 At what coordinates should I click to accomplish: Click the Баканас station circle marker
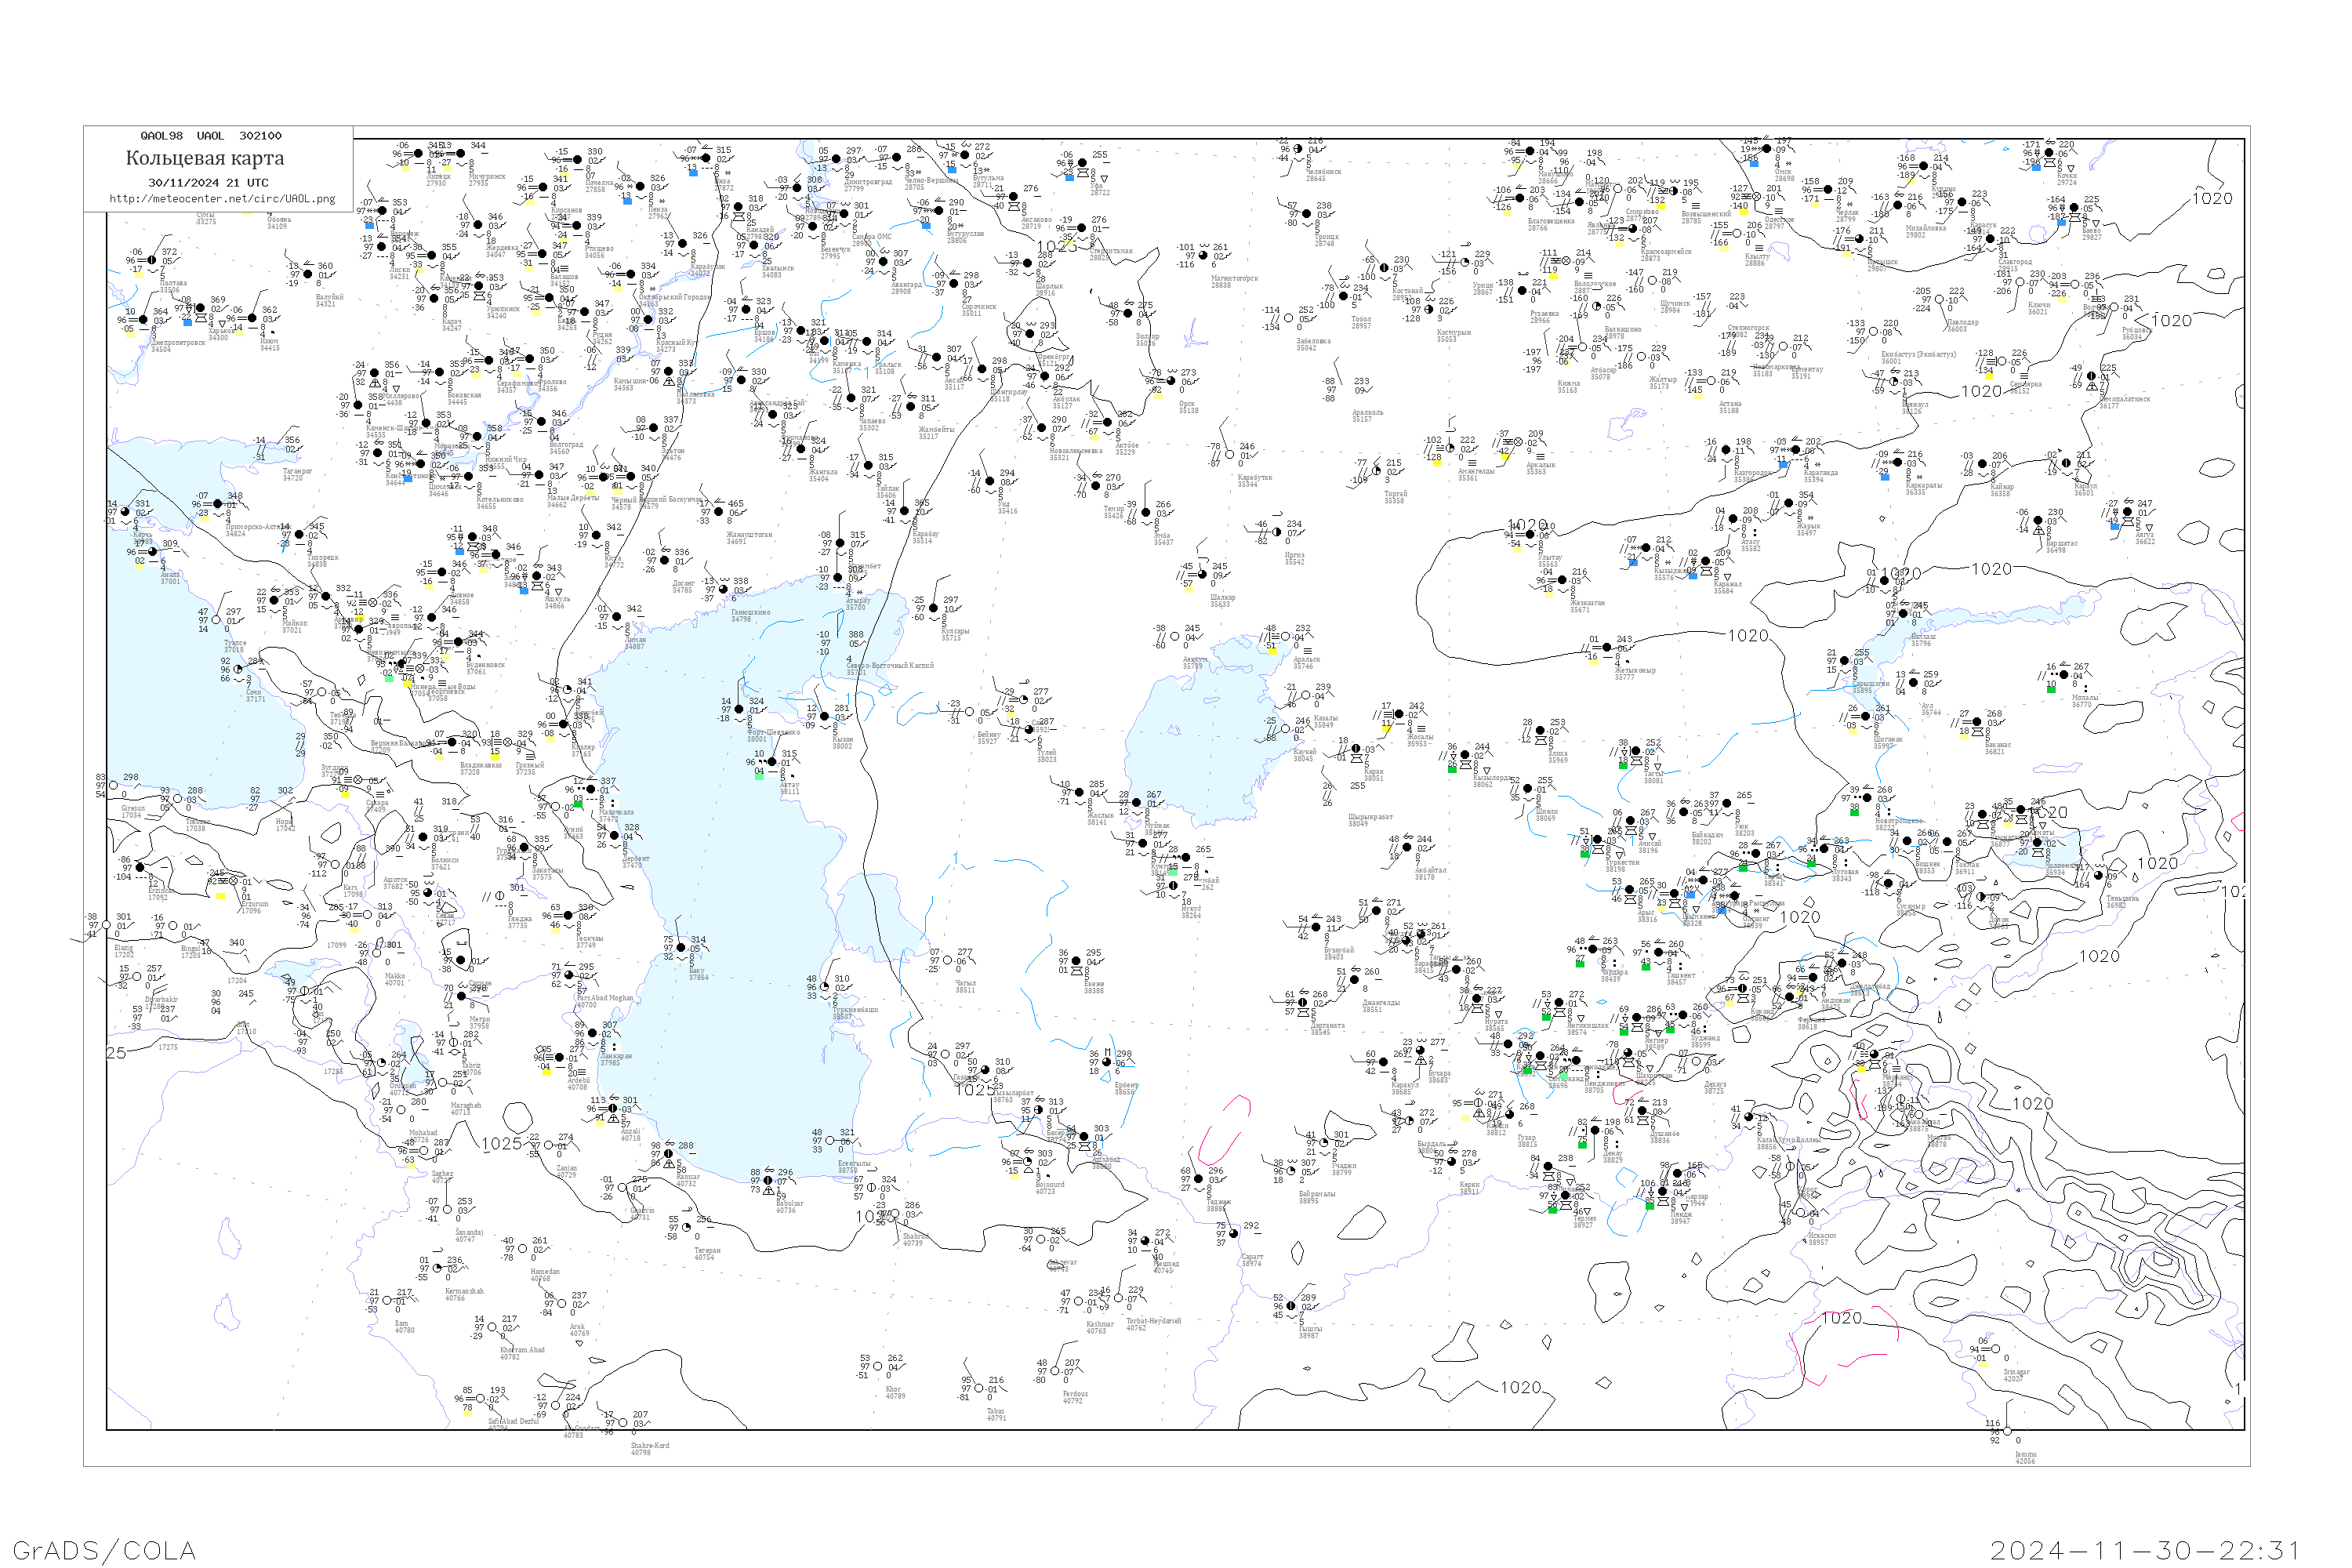tap(1977, 722)
